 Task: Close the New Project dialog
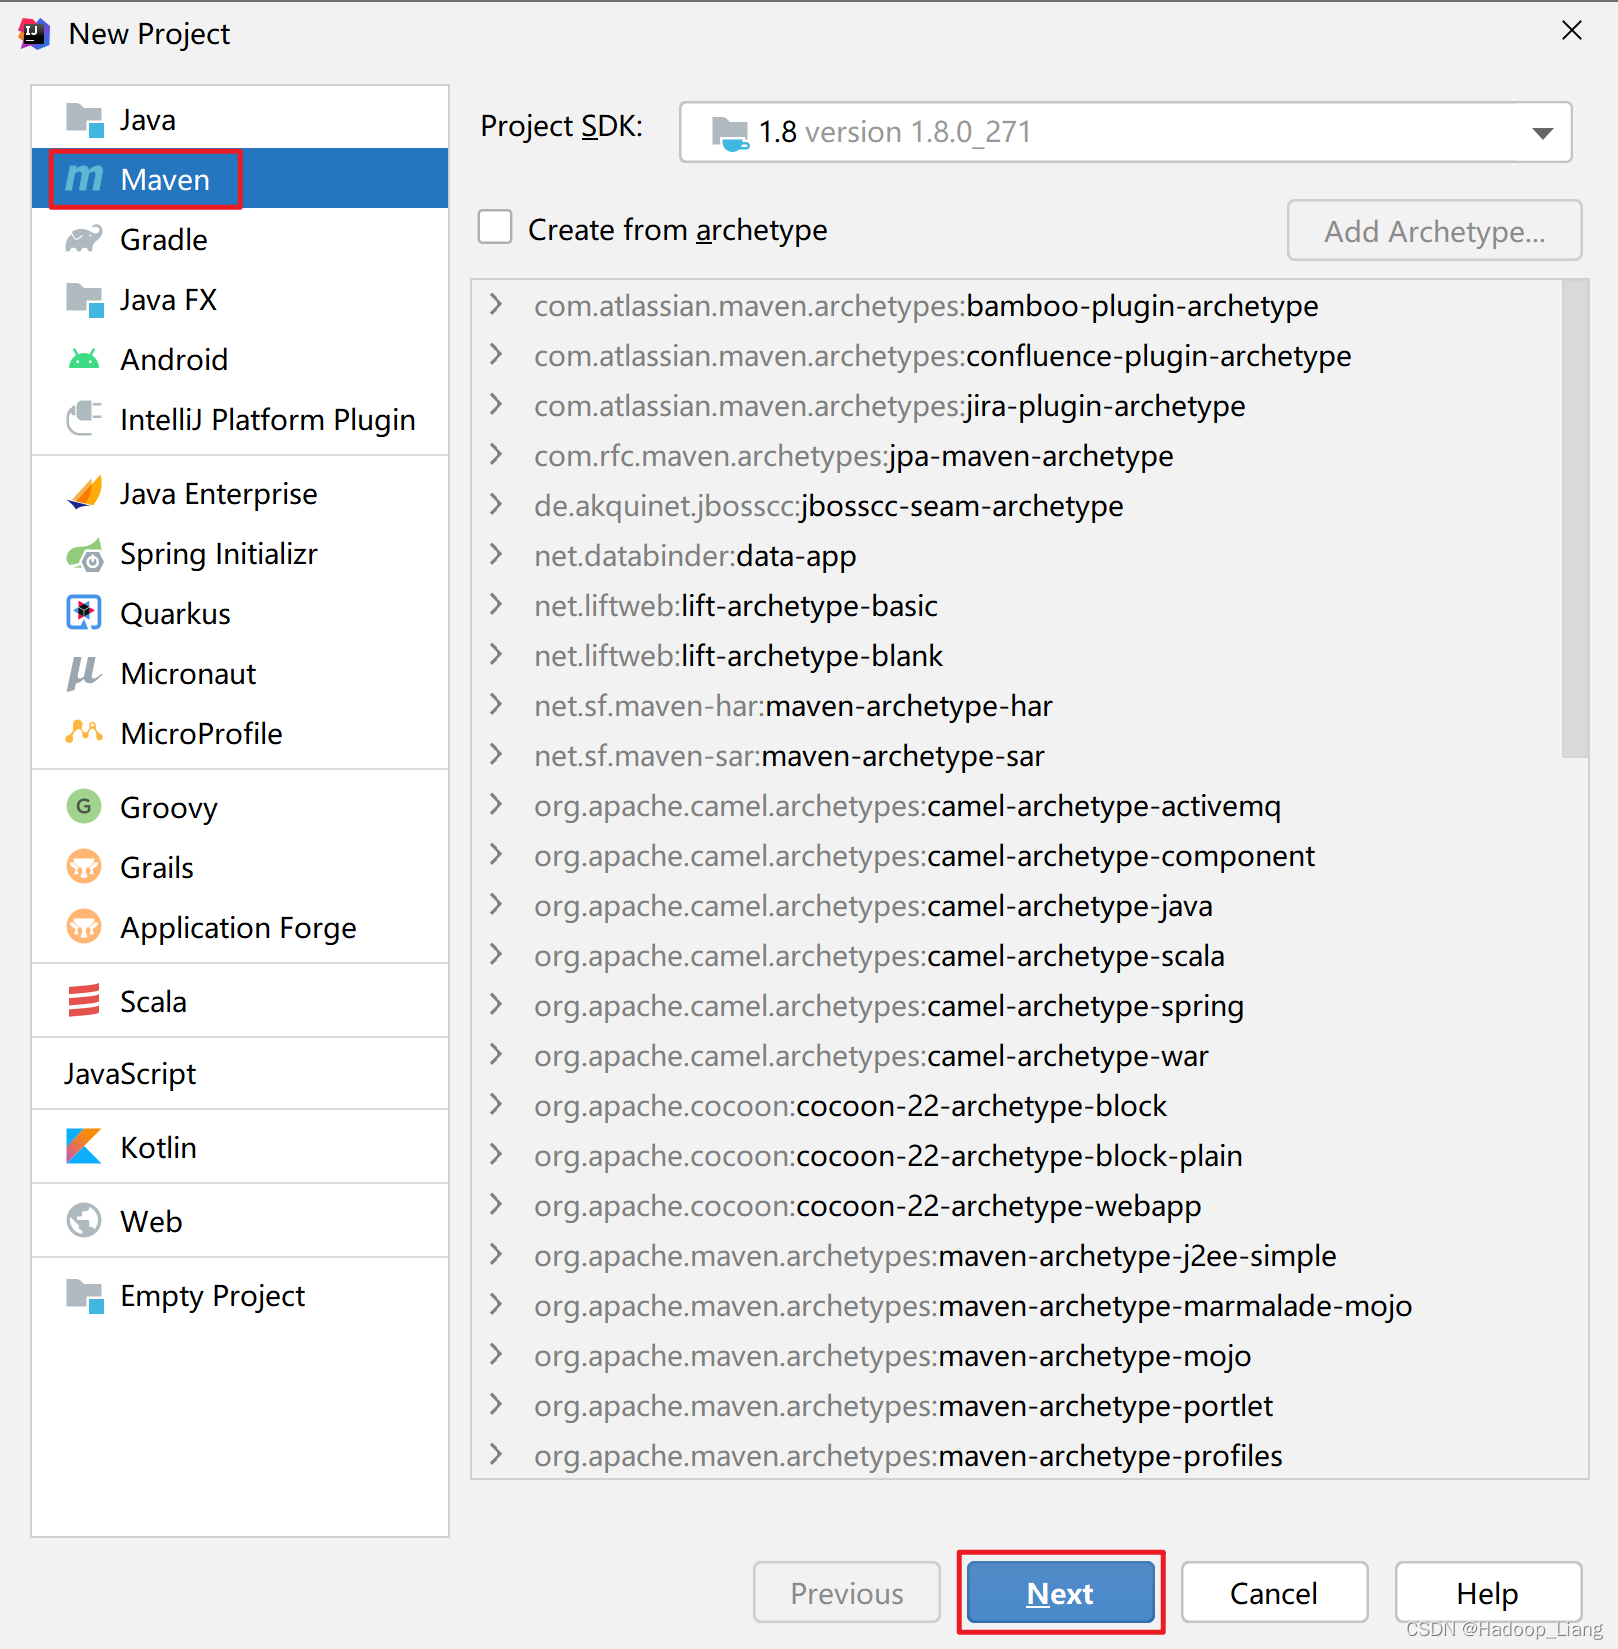pyautogui.click(x=1572, y=31)
